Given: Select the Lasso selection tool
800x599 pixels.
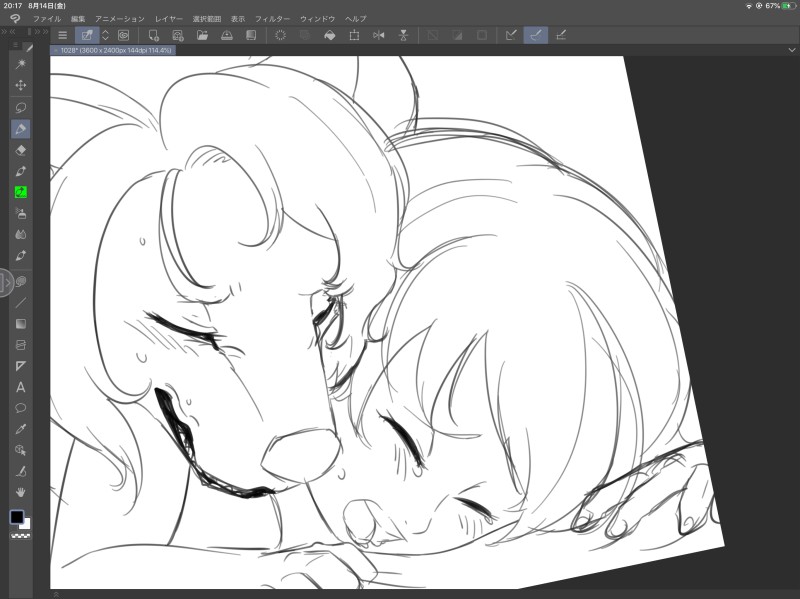Looking at the screenshot, I should (21, 108).
